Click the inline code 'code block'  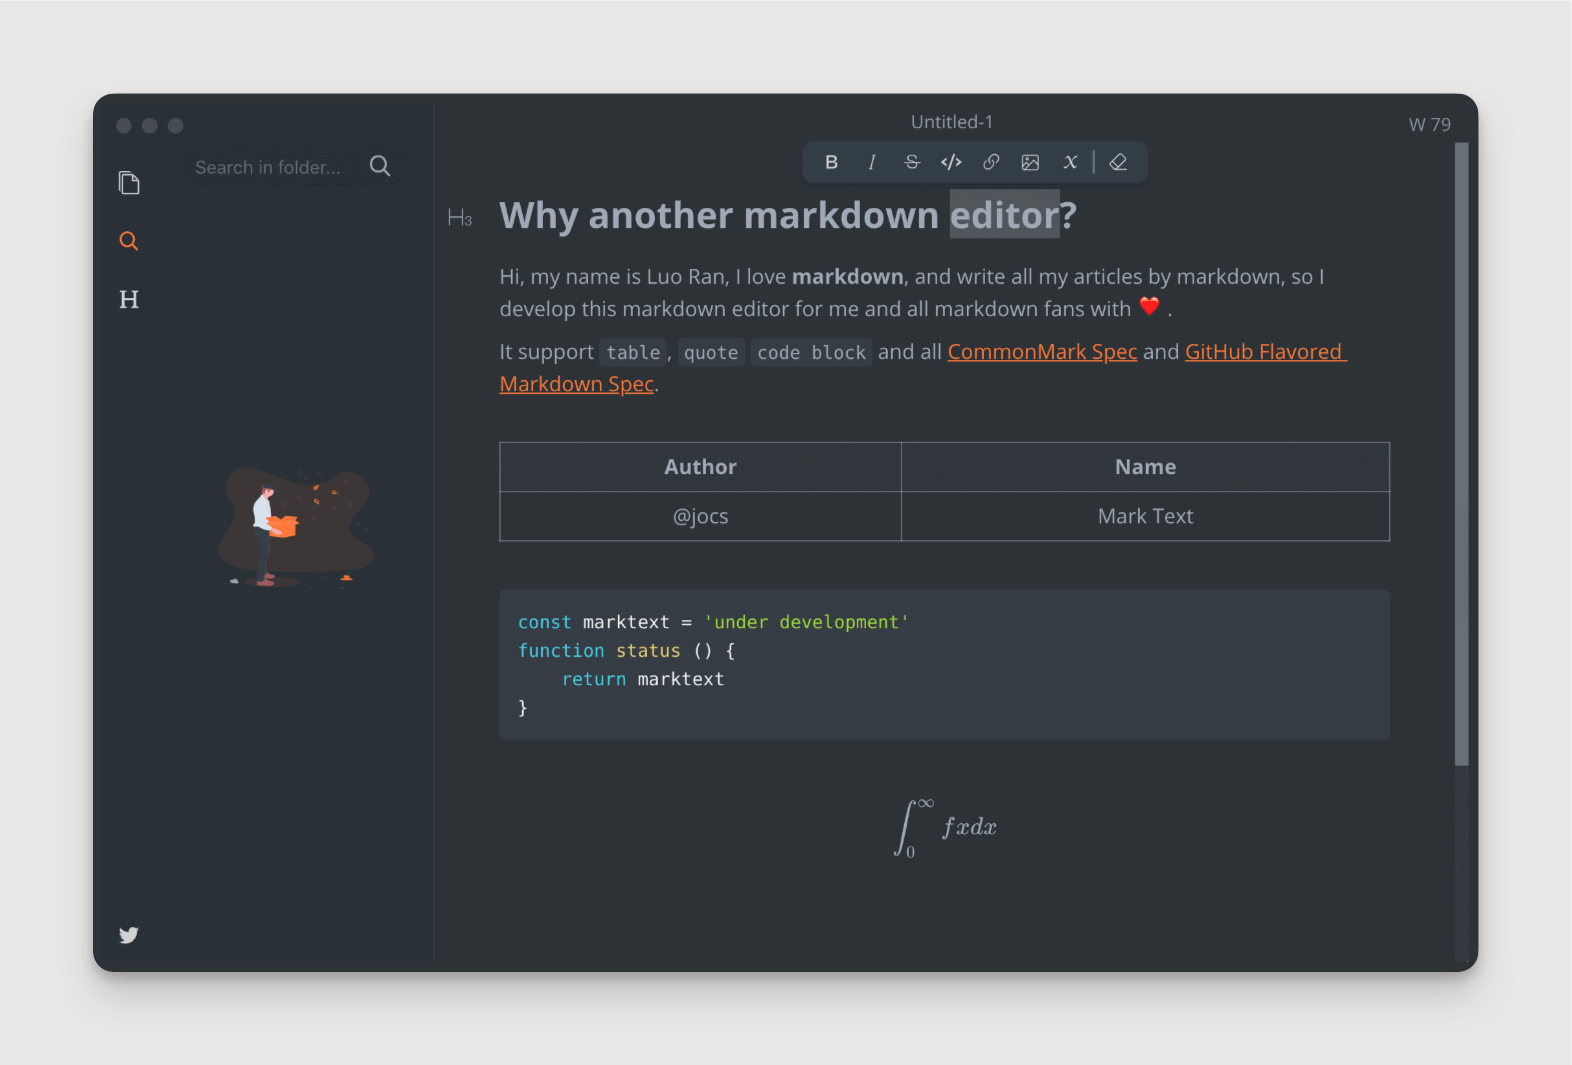pyautogui.click(x=811, y=352)
